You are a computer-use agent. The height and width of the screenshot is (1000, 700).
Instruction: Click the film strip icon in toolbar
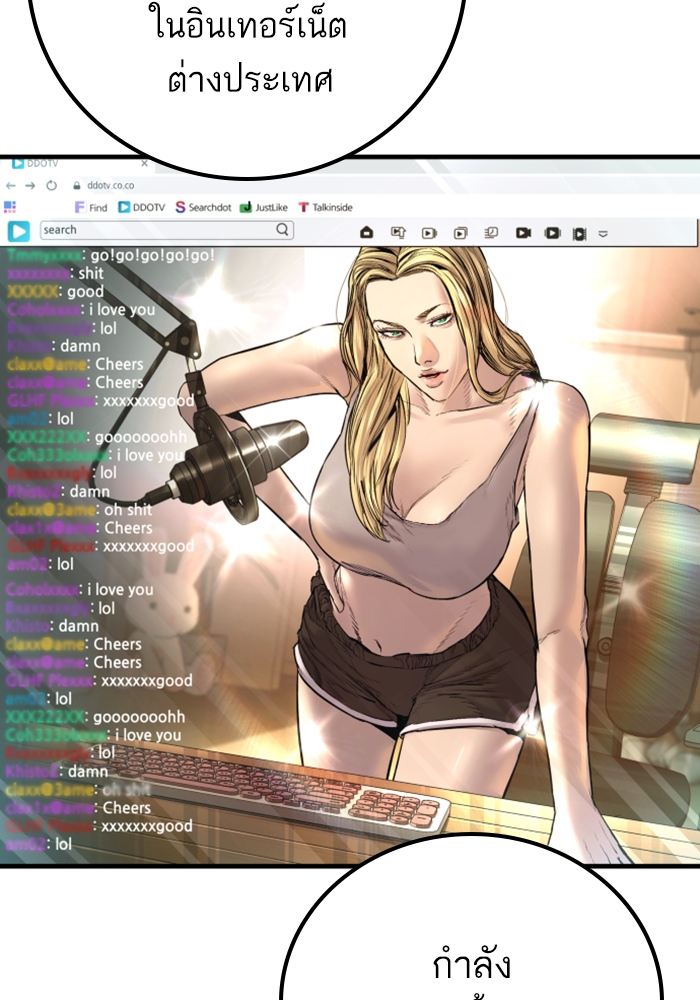pos(579,234)
